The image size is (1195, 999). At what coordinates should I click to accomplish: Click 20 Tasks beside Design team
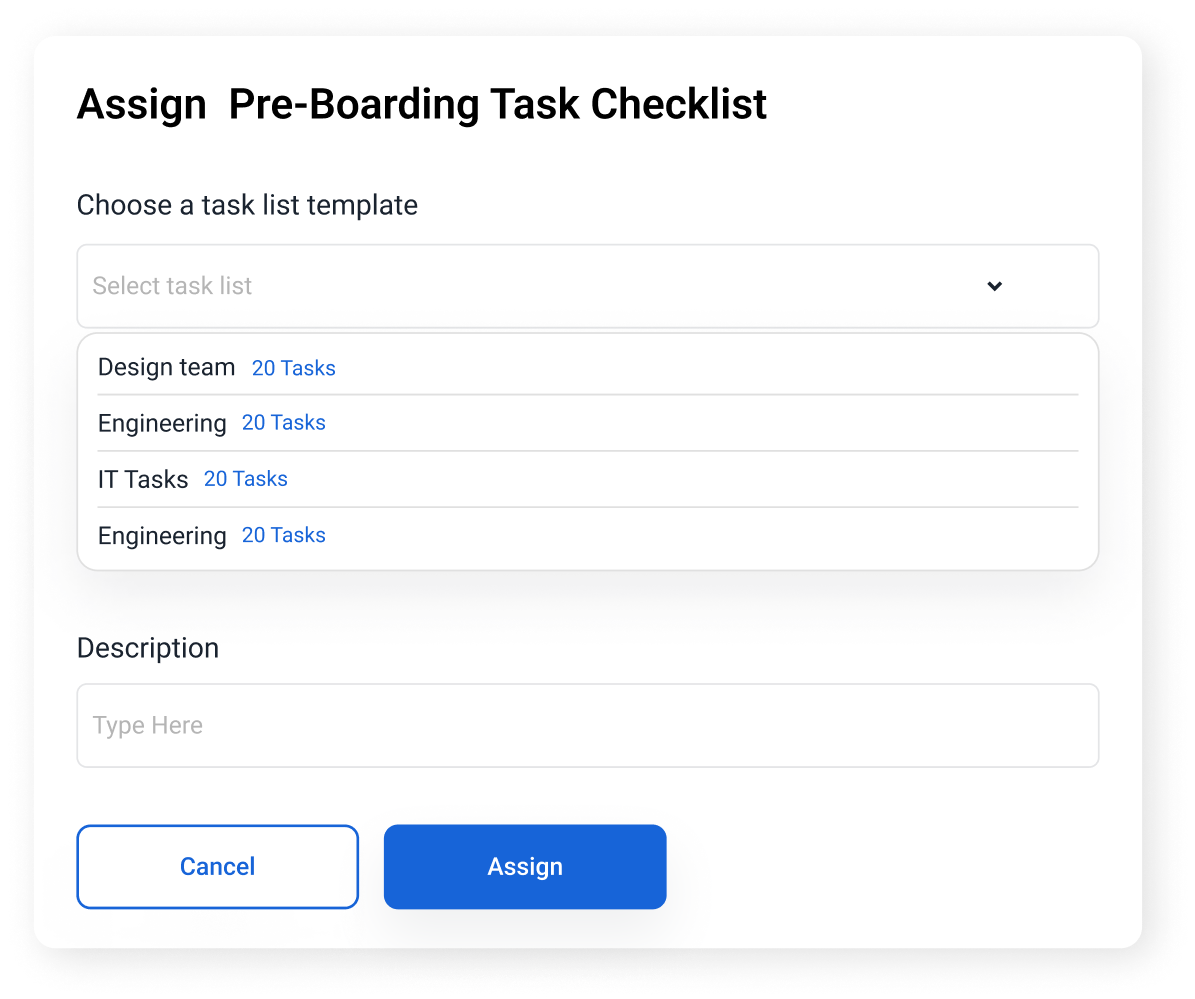click(x=293, y=369)
